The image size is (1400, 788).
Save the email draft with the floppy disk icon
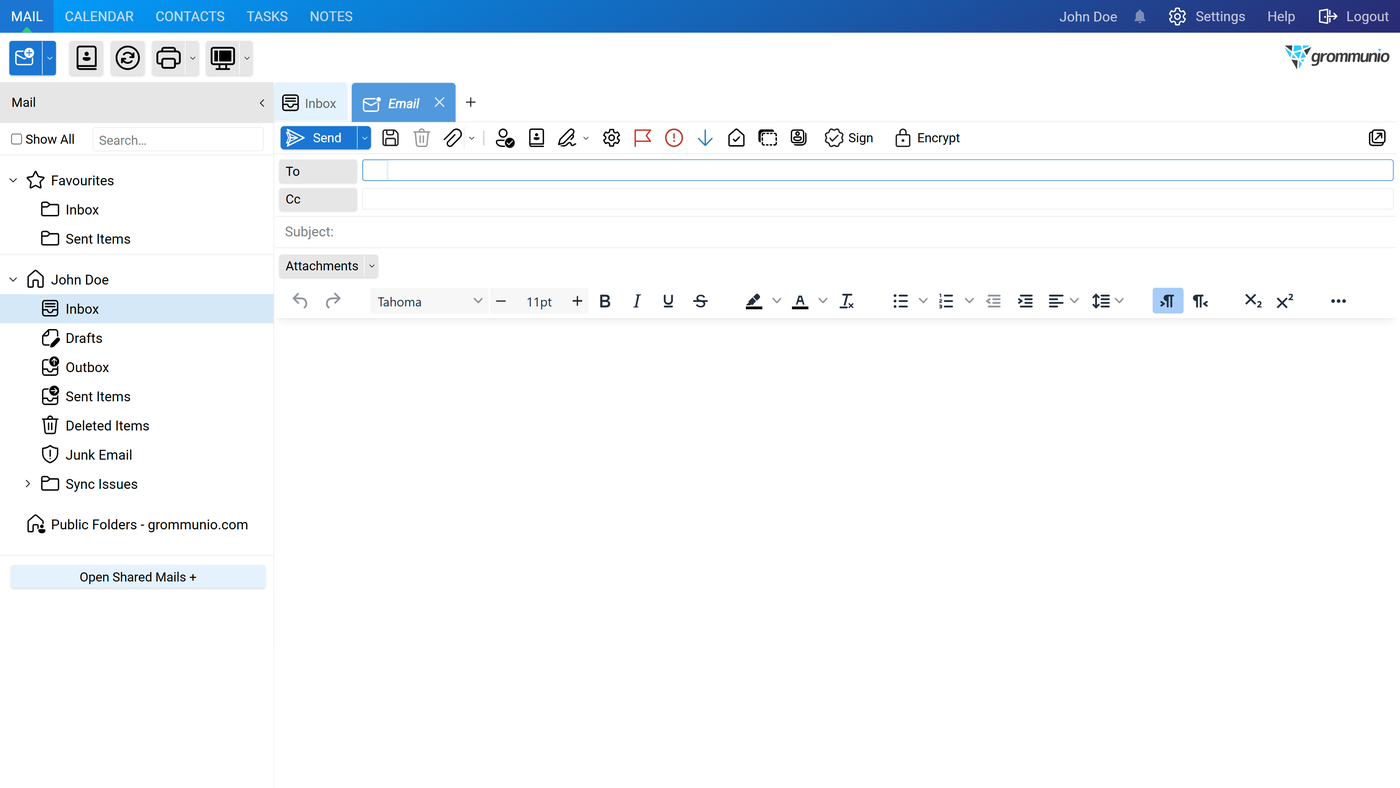coord(391,138)
